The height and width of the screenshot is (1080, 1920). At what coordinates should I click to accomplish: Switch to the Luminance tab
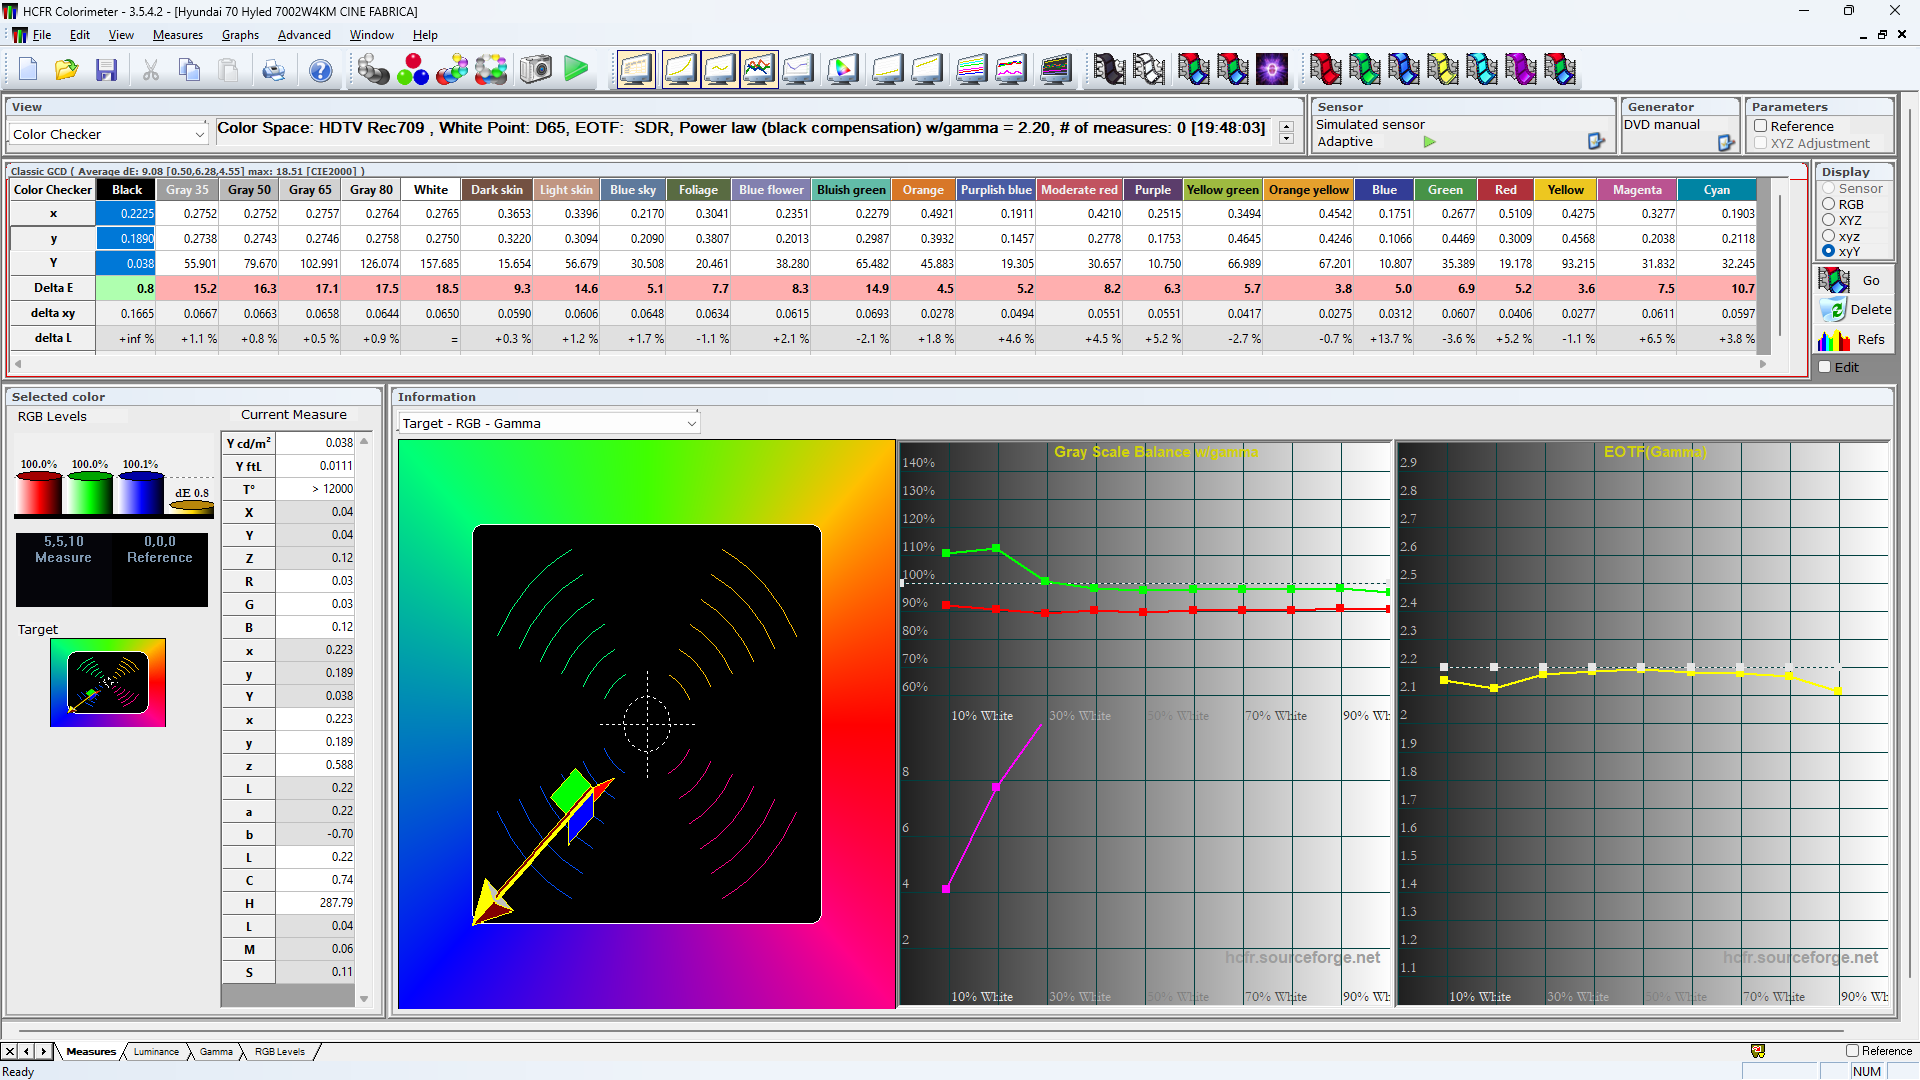[156, 1051]
